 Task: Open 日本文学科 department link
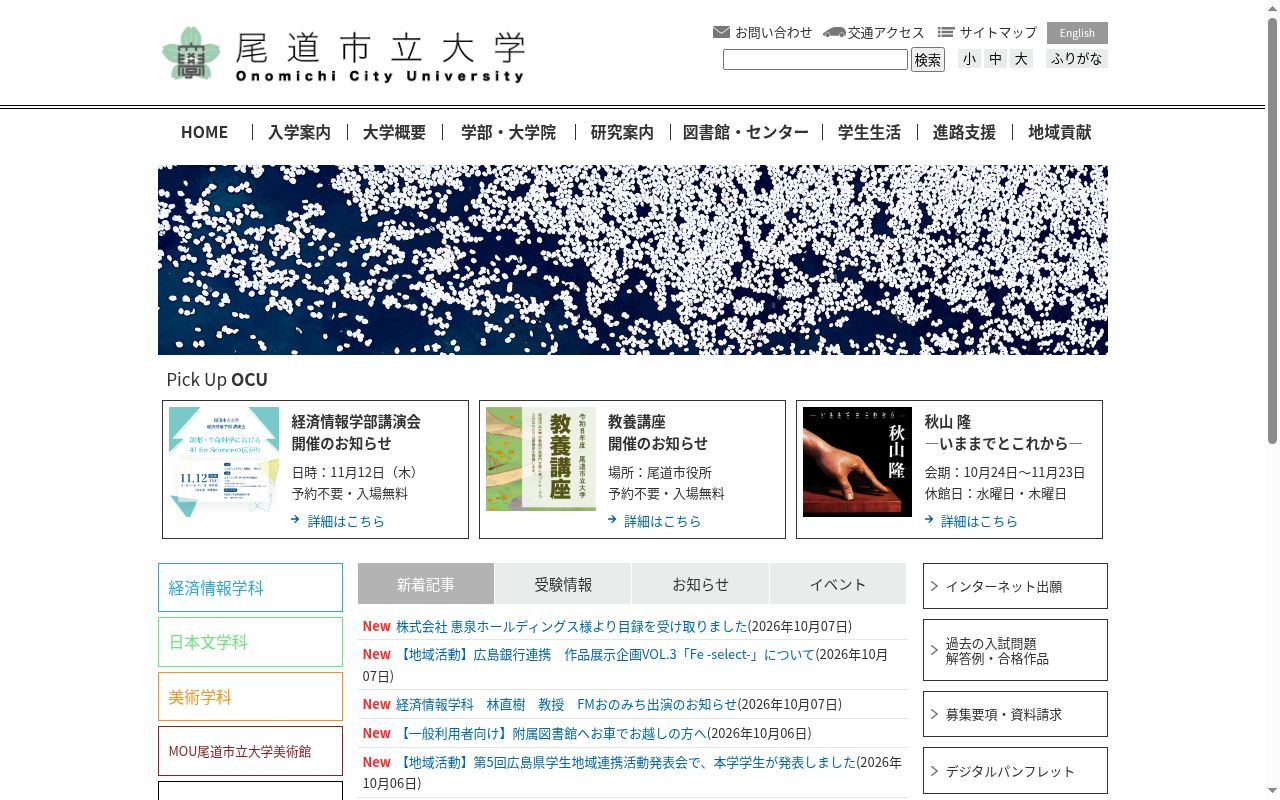click(x=250, y=642)
